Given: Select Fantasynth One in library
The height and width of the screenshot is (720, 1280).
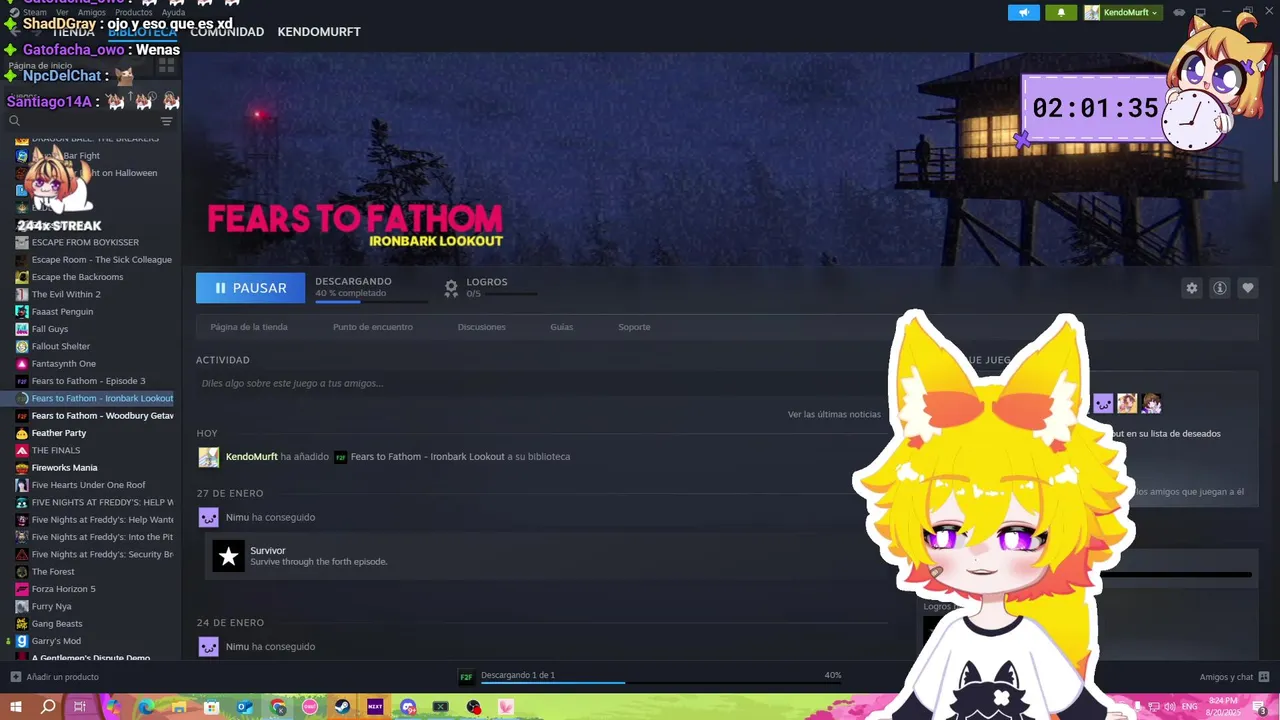Looking at the screenshot, I should click(x=63, y=364).
